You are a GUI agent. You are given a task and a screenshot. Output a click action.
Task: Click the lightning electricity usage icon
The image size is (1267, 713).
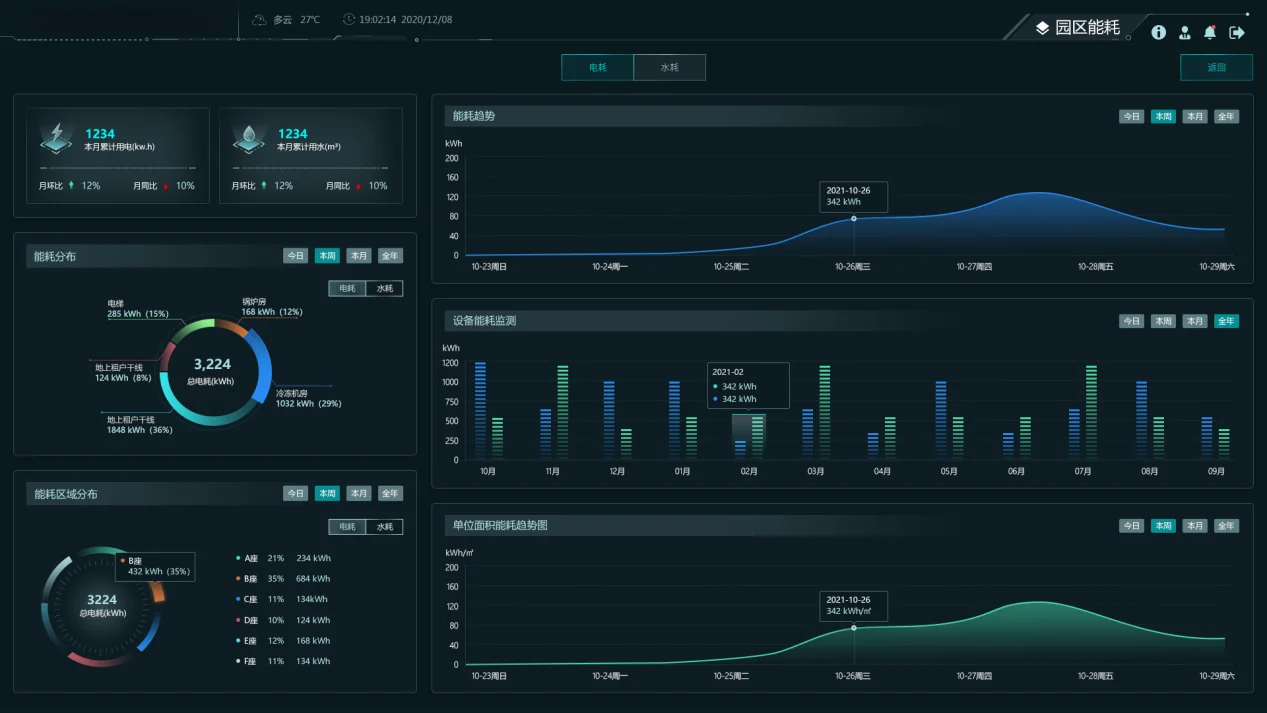(x=56, y=138)
